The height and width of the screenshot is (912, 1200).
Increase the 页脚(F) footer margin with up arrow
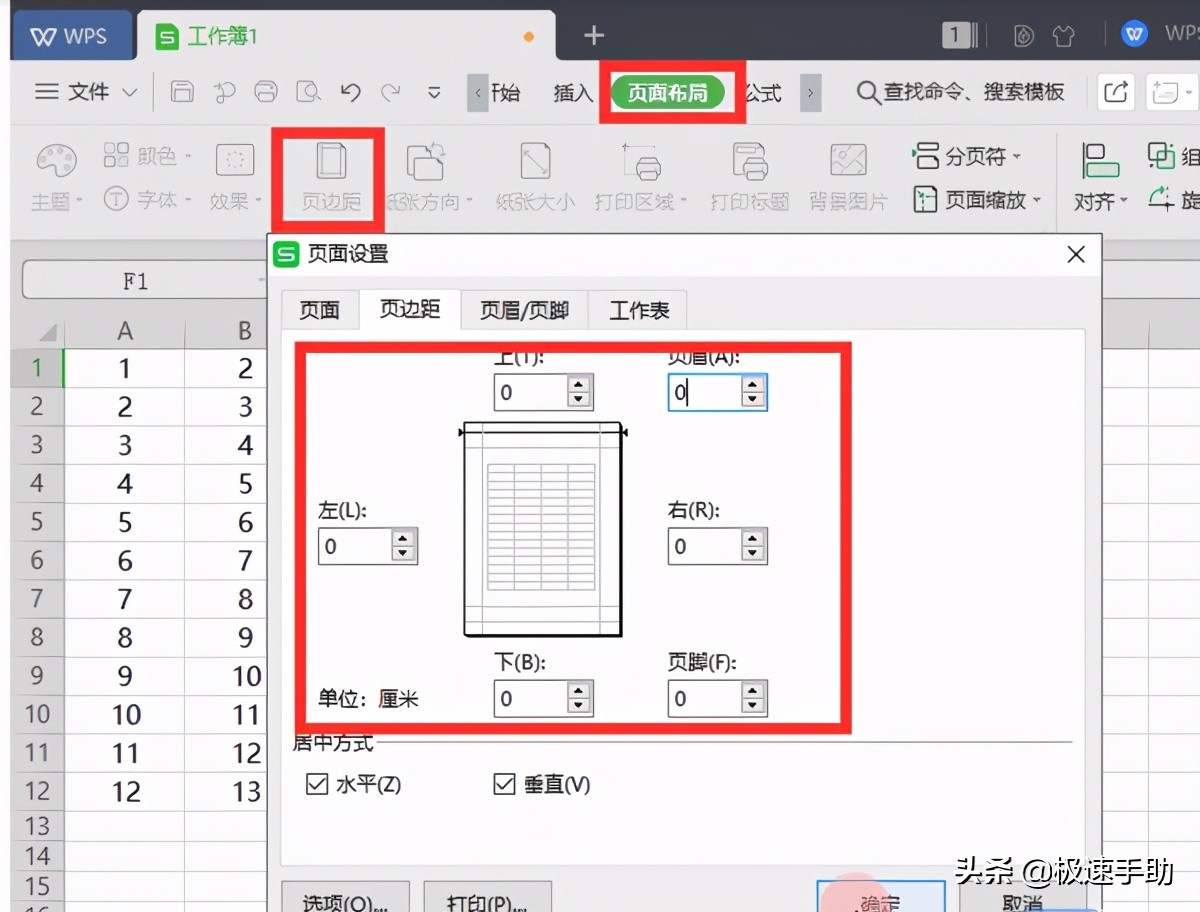753,691
